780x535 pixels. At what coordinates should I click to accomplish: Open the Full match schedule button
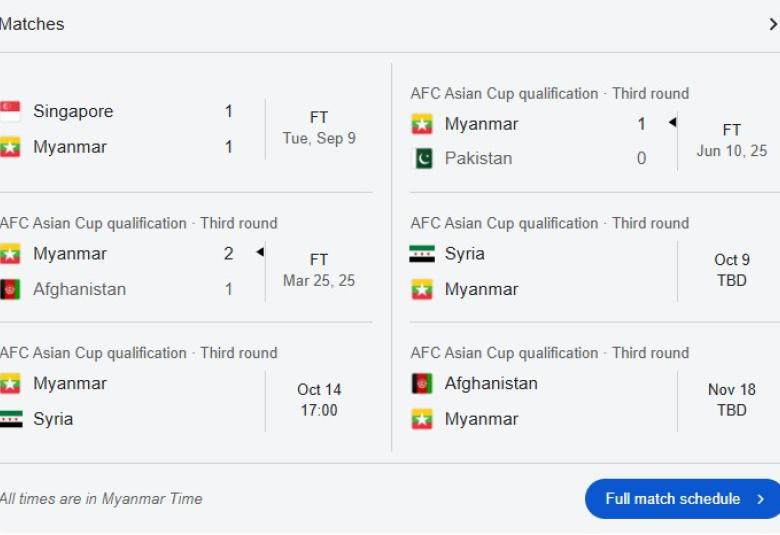coord(684,499)
